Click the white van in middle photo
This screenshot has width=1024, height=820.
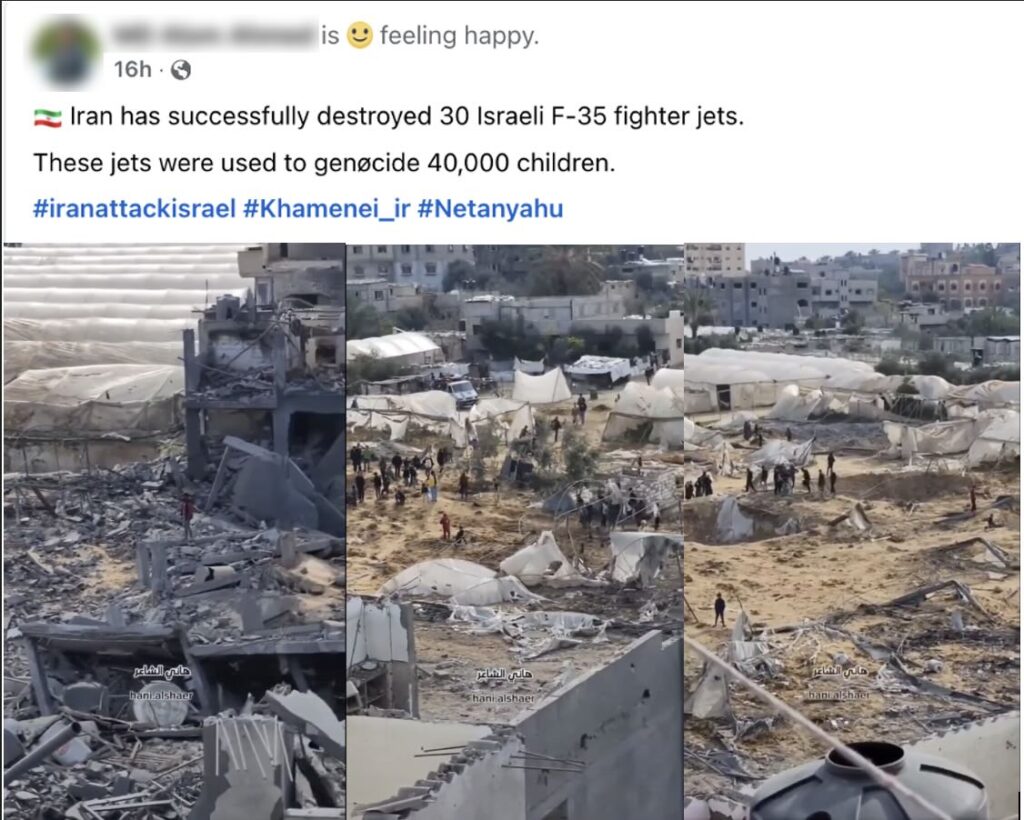point(463,394)
